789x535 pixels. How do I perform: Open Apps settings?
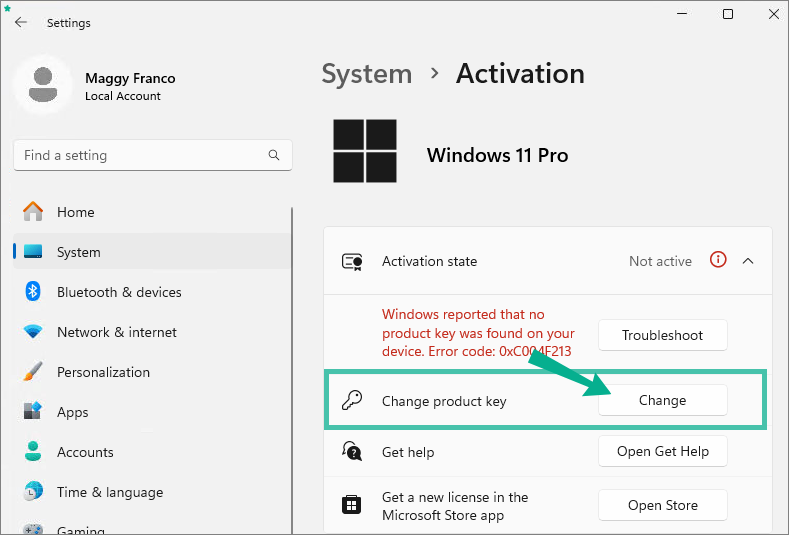pyautogui.click(x=152, y=412)
